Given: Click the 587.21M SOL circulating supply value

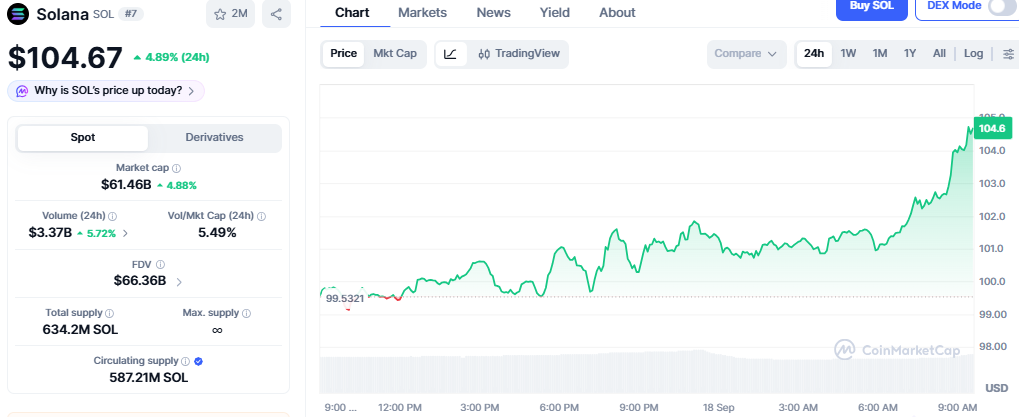Looking at the screenshot, I should click(149, 377).
